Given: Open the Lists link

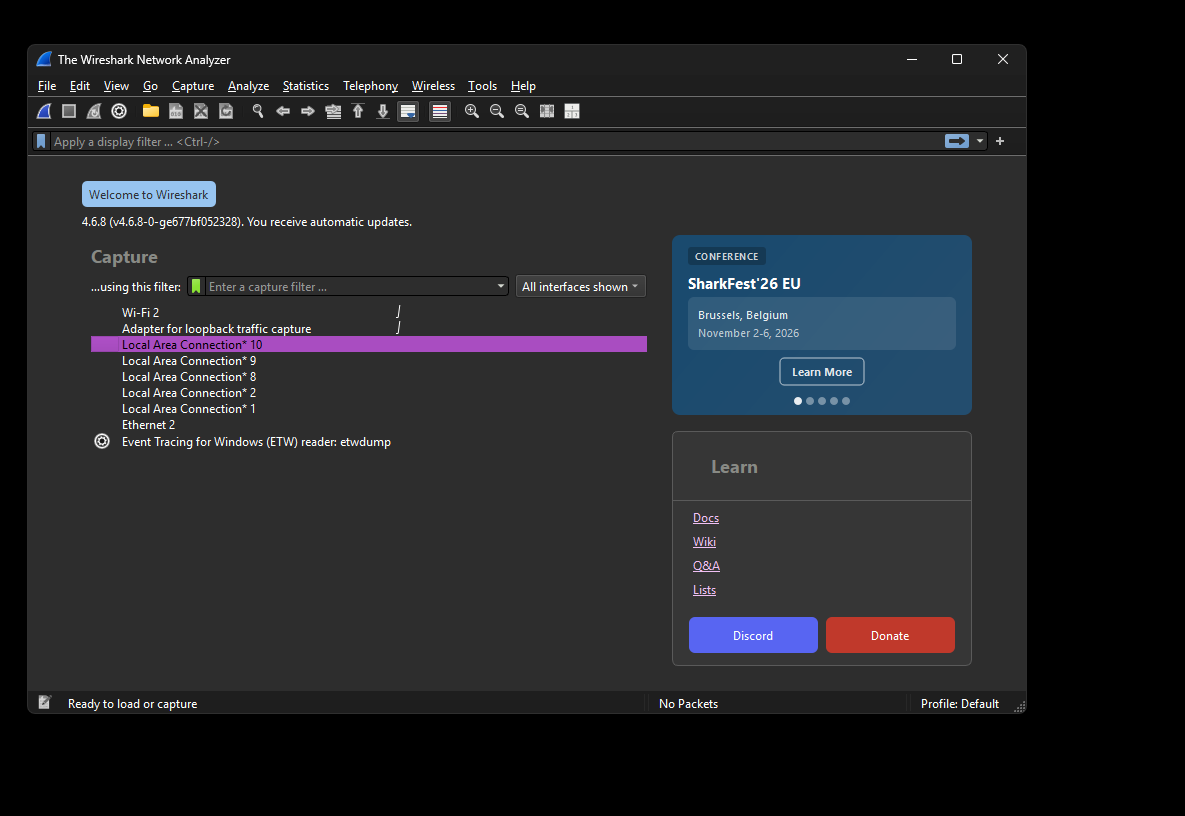Looking at the screenshot, I should (704, 590).
